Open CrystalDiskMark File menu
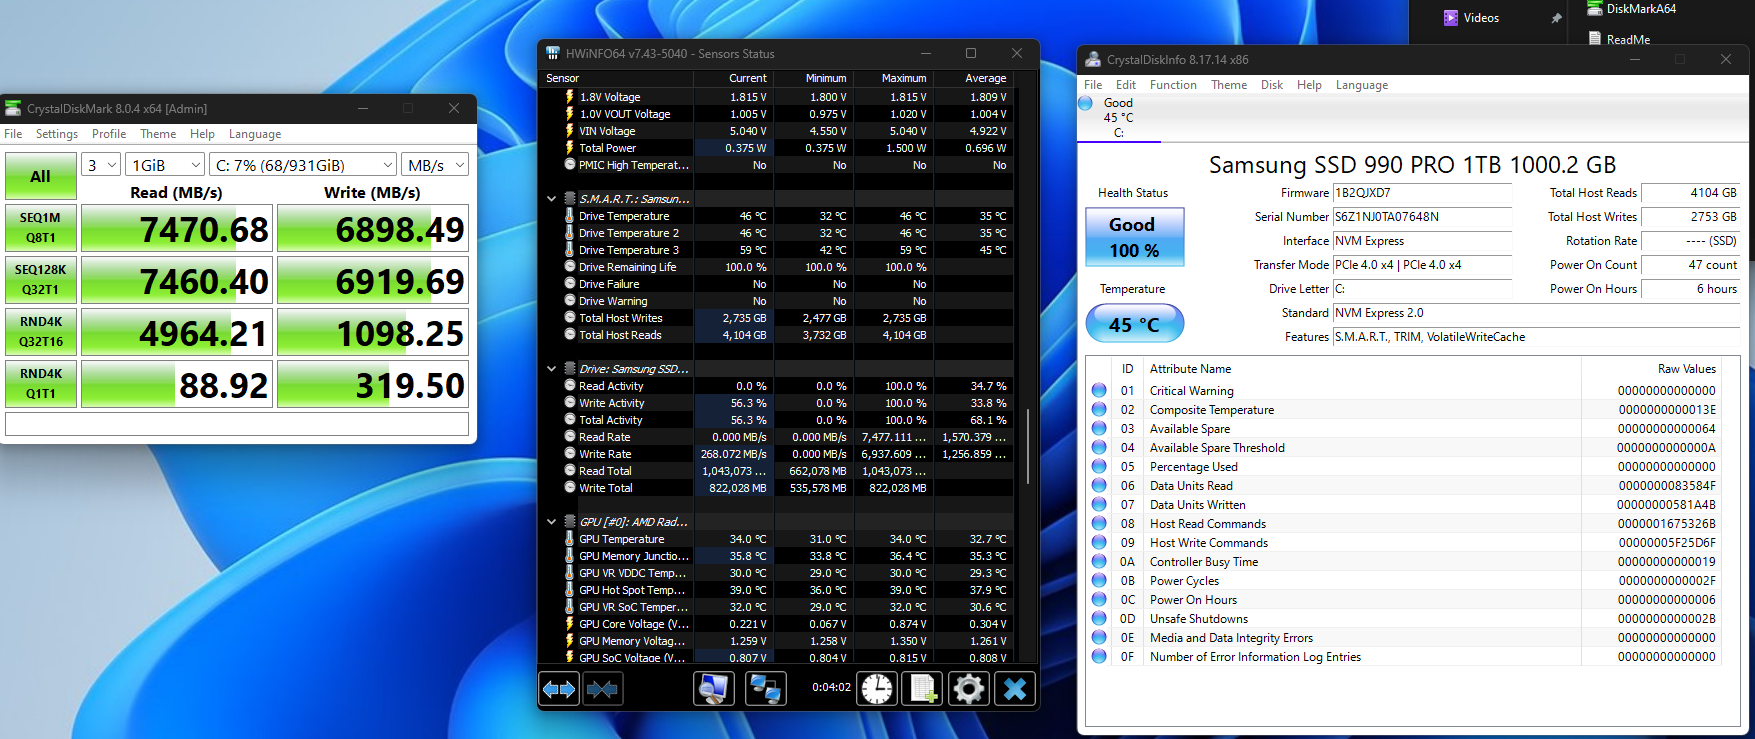This screenshot has height=739, width=1755. coord(13,134)
